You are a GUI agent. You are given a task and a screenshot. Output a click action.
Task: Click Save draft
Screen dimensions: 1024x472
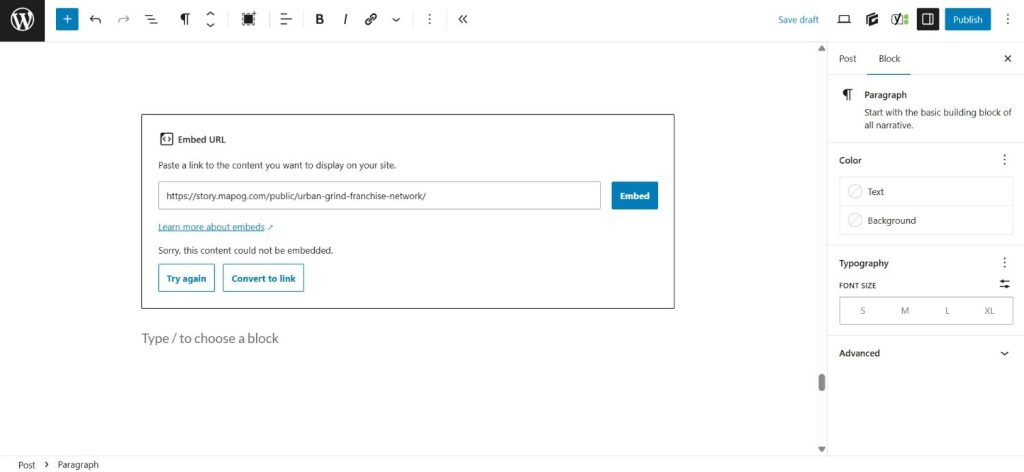[798, 20]
